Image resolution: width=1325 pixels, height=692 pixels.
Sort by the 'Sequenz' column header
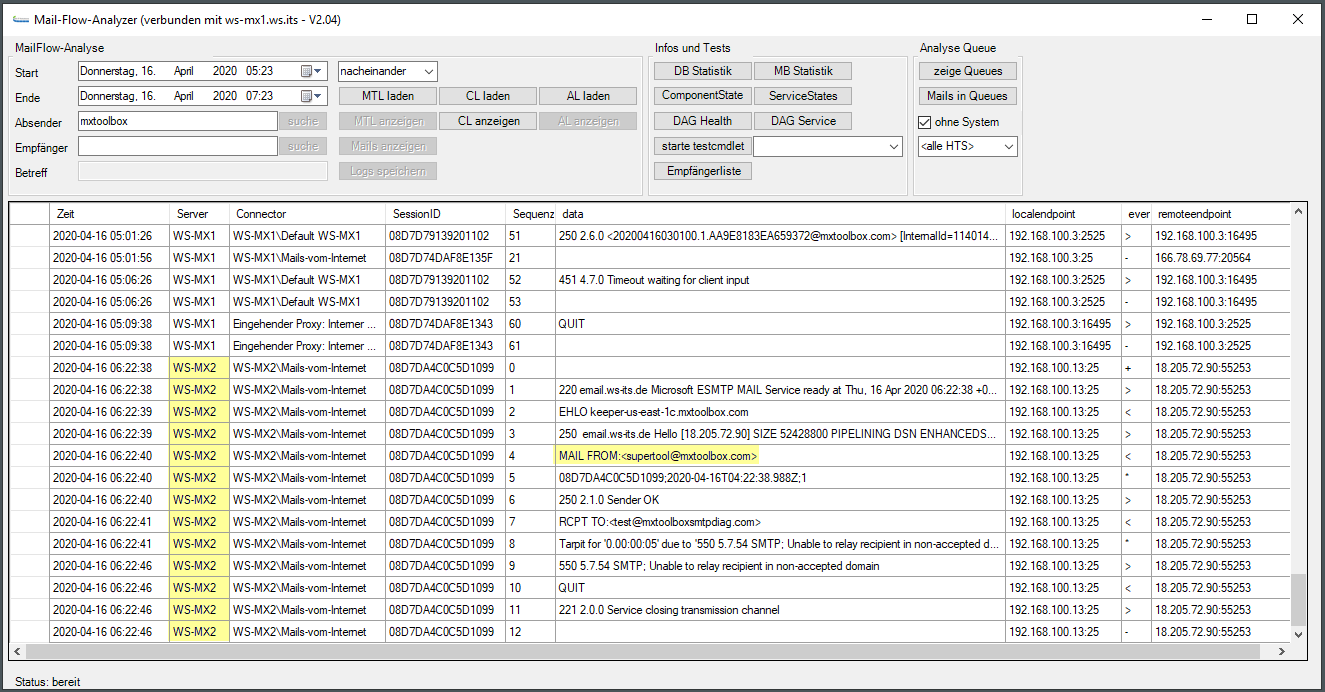pos(530,214)
